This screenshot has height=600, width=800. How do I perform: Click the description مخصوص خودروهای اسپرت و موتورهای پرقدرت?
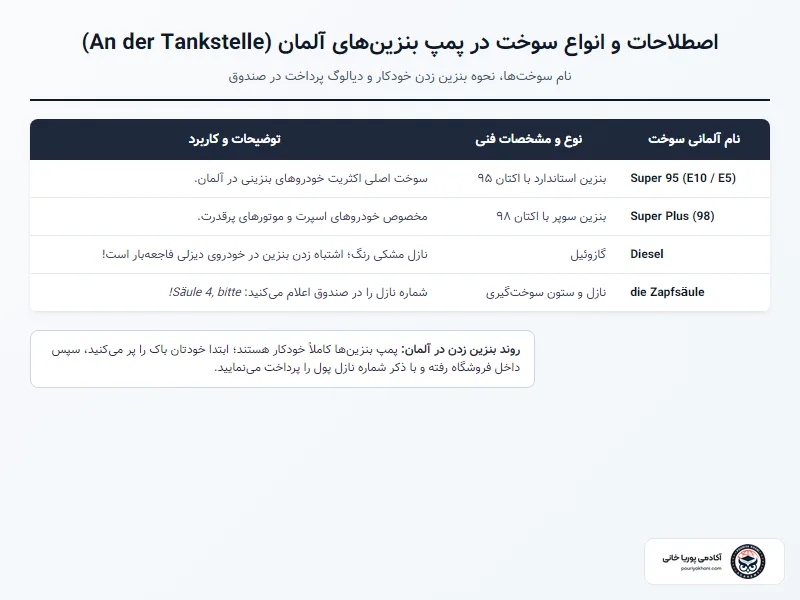[312, 216]
